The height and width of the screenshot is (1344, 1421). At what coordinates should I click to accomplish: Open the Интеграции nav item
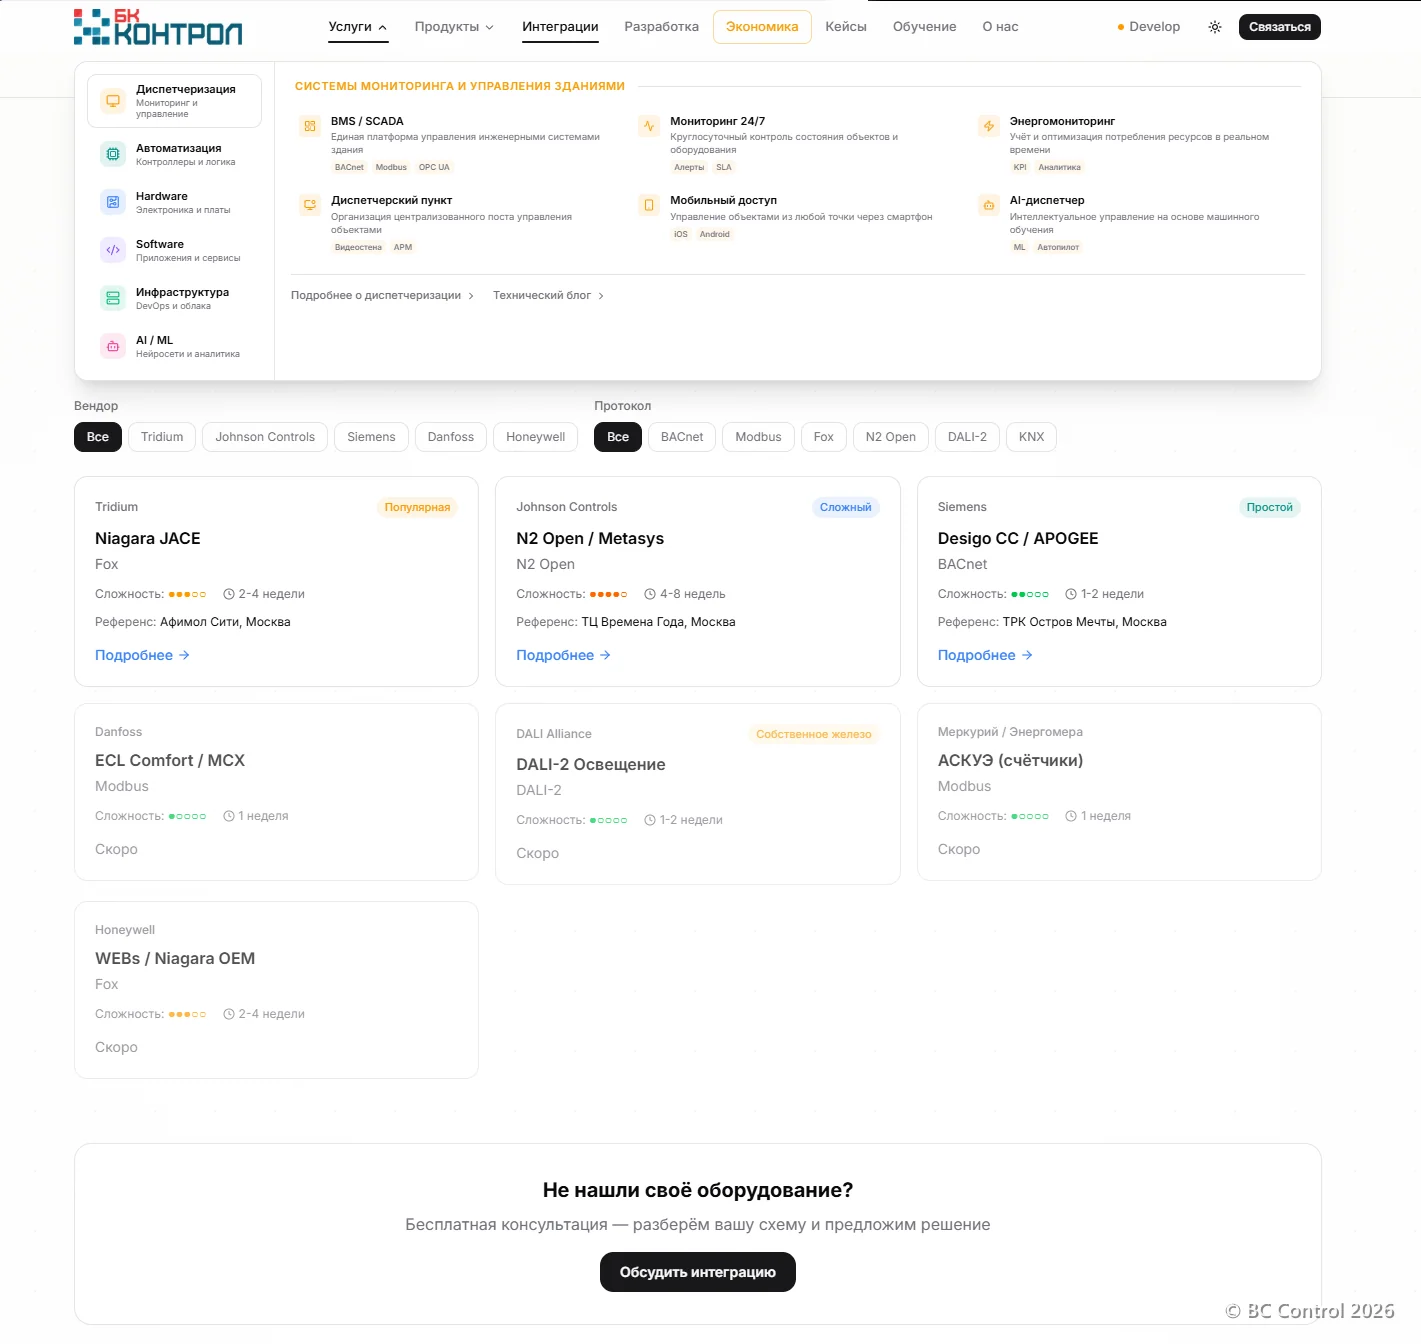click(560, 27)
